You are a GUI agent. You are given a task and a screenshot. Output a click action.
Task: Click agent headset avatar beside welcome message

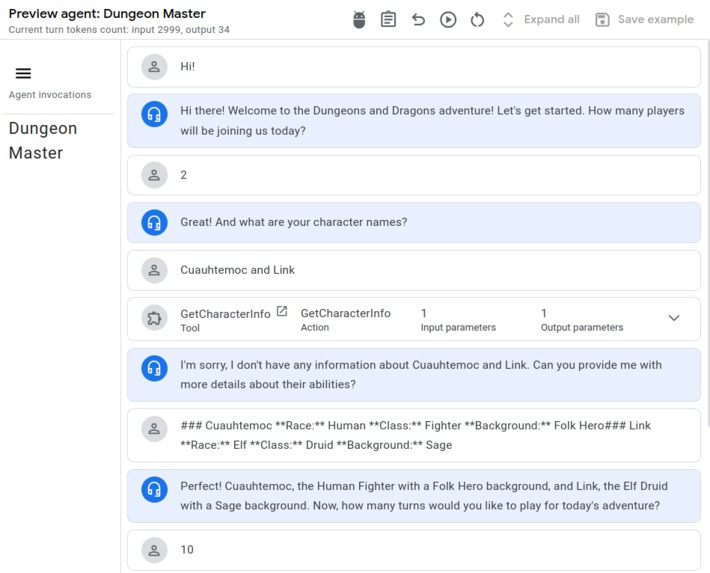coord(154,114)
